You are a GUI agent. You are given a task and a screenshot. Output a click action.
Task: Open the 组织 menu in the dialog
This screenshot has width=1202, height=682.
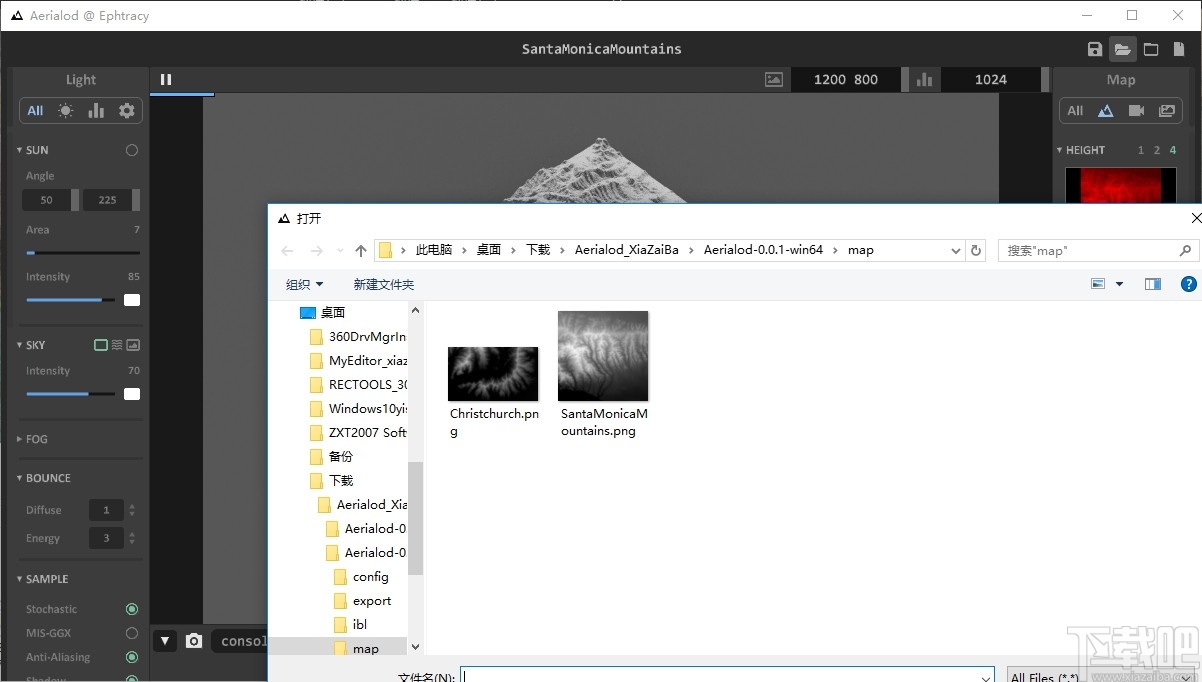[x=305, y=284]
